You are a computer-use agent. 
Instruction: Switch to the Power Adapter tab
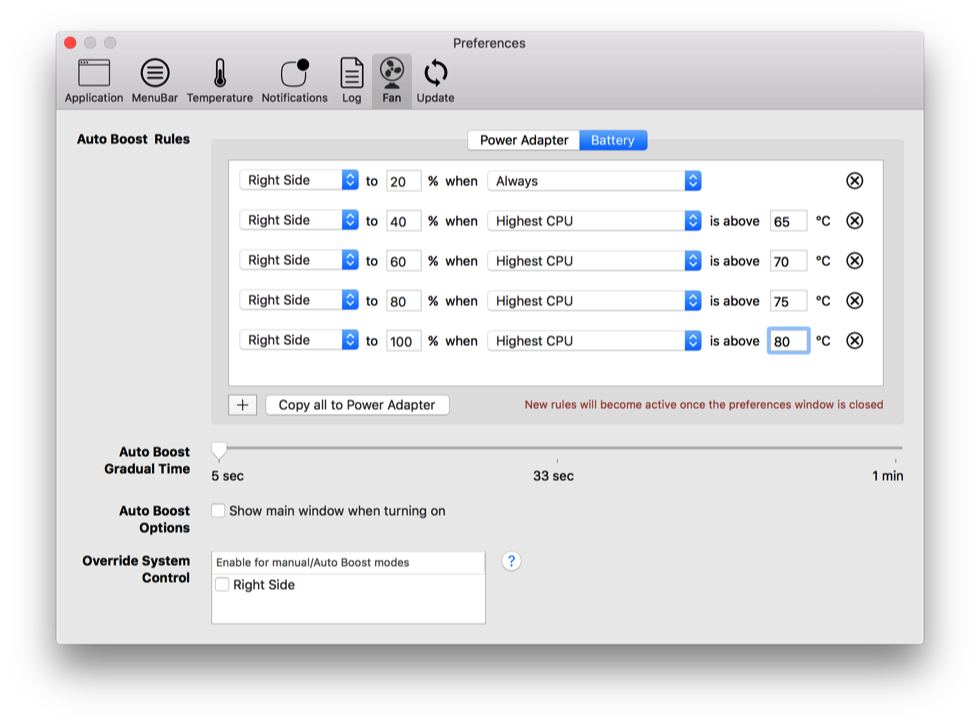(x=523, y=141)
